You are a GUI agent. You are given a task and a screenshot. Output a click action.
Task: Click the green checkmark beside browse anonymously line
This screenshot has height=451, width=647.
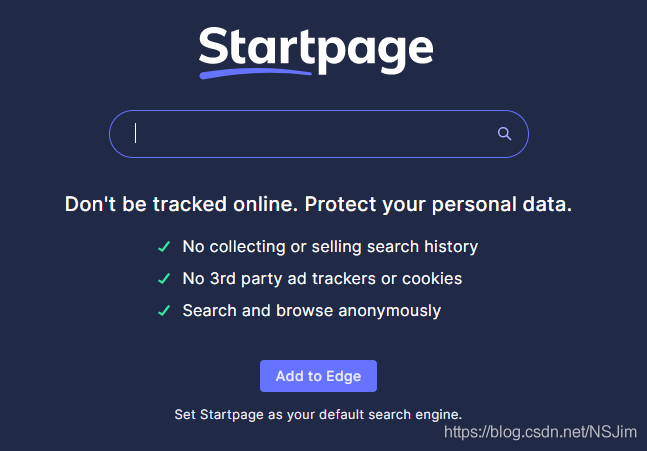(x=164, y=311)
